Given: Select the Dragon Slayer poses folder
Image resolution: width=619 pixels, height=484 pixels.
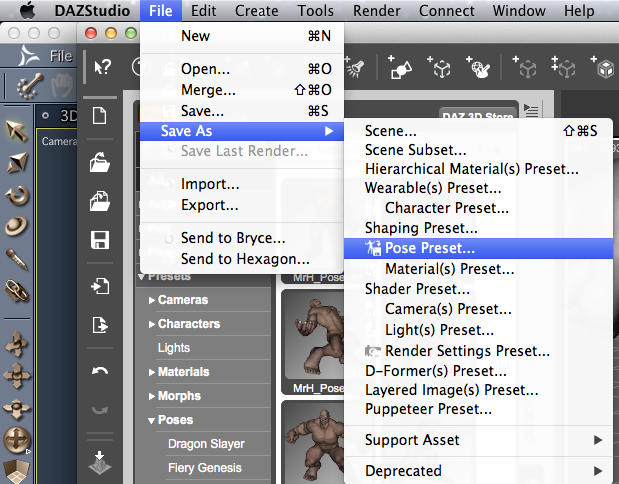Looking at the screenshot, I should [x=206, y=444].
